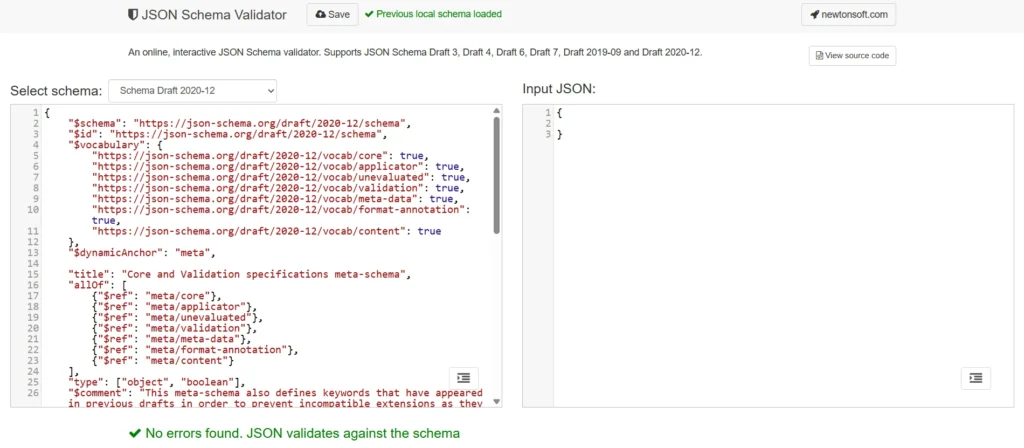Click the JSON Schema Validator shield logo
This screenshot has height=448, width=1024.
click(133, 14)
